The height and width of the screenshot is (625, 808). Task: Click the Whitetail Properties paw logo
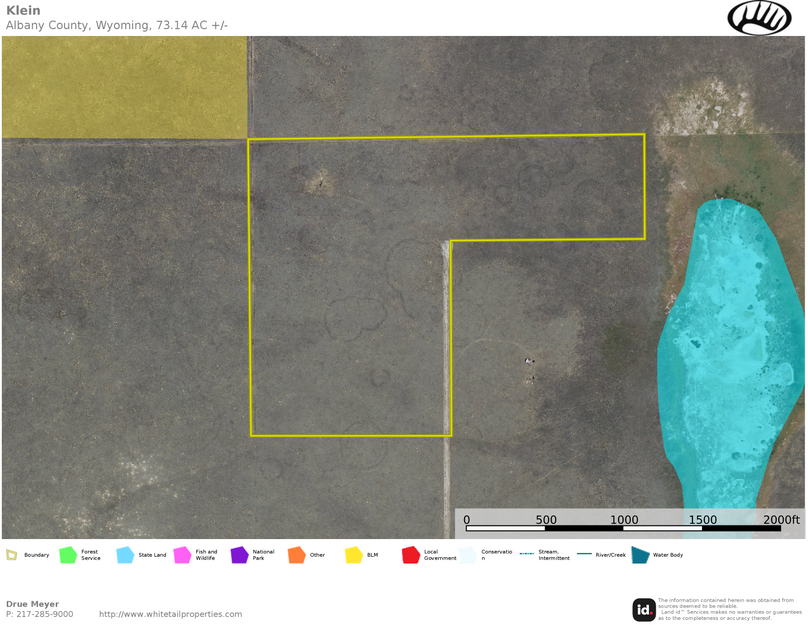(x=759, y=18)
